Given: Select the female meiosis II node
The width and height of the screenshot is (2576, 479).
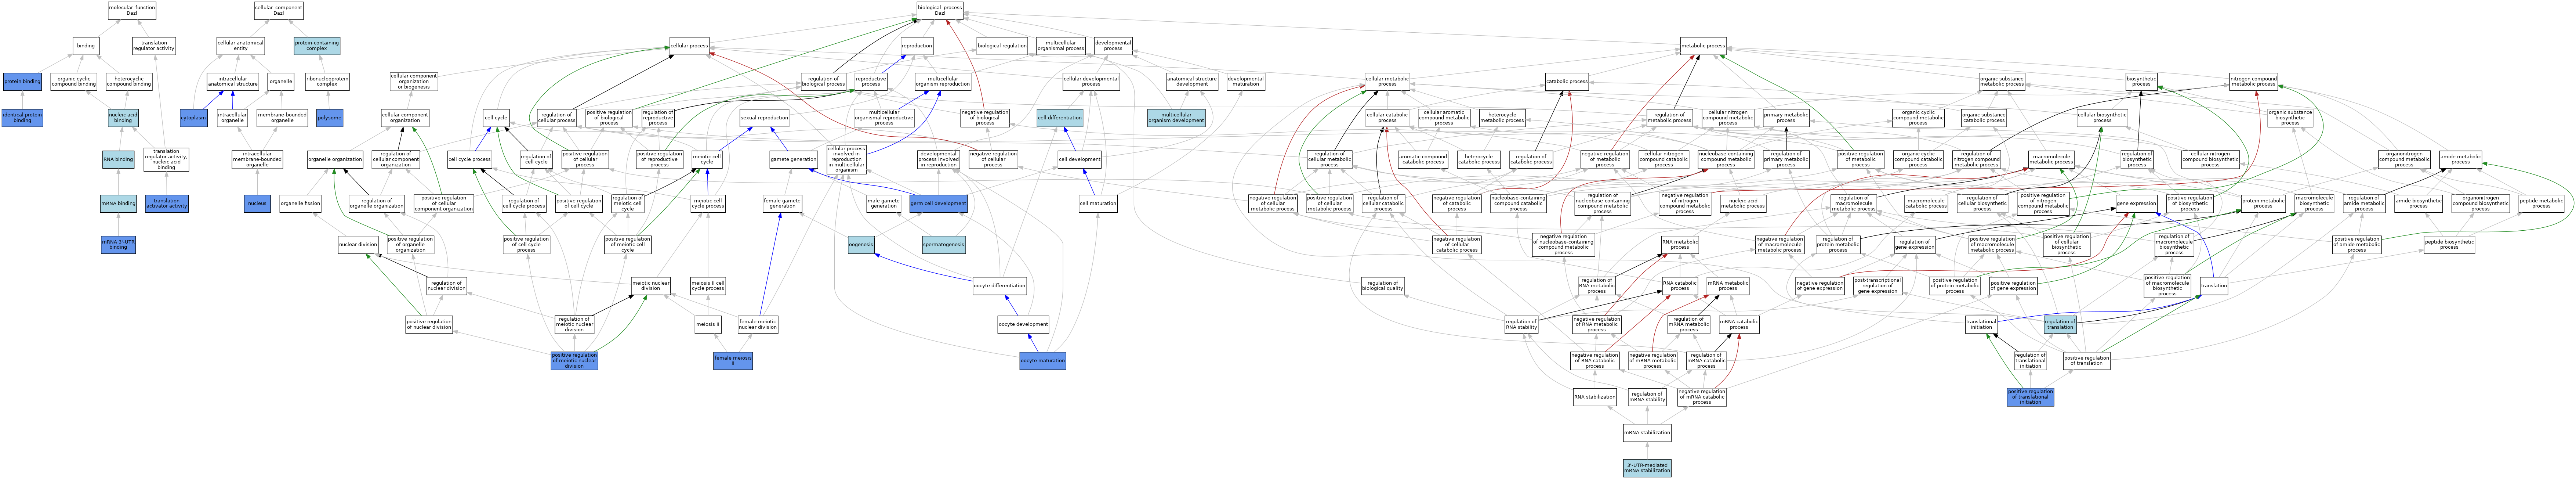Looking at the screenshot, I should pyautogui.click(x=733, y=361).
